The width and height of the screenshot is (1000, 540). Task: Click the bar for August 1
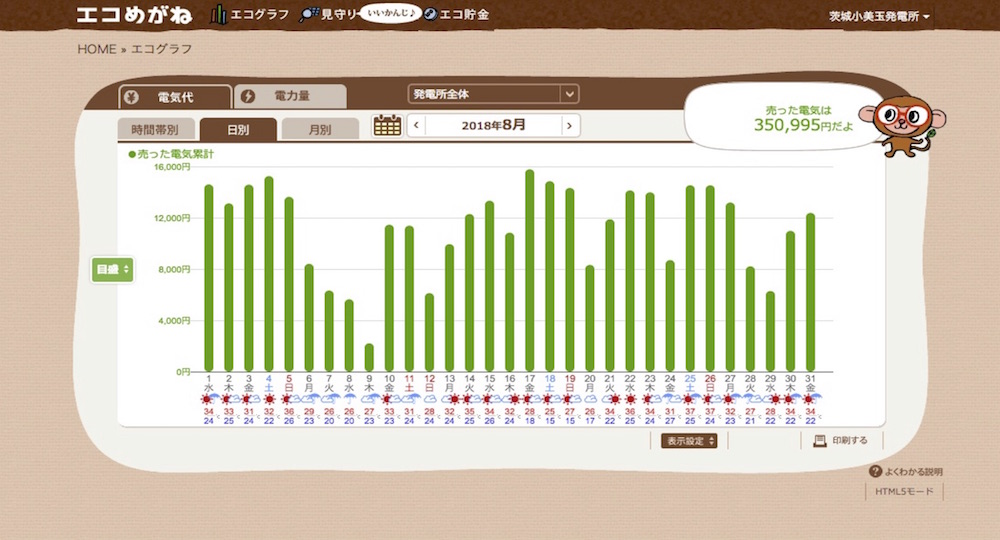coord(209,278)
